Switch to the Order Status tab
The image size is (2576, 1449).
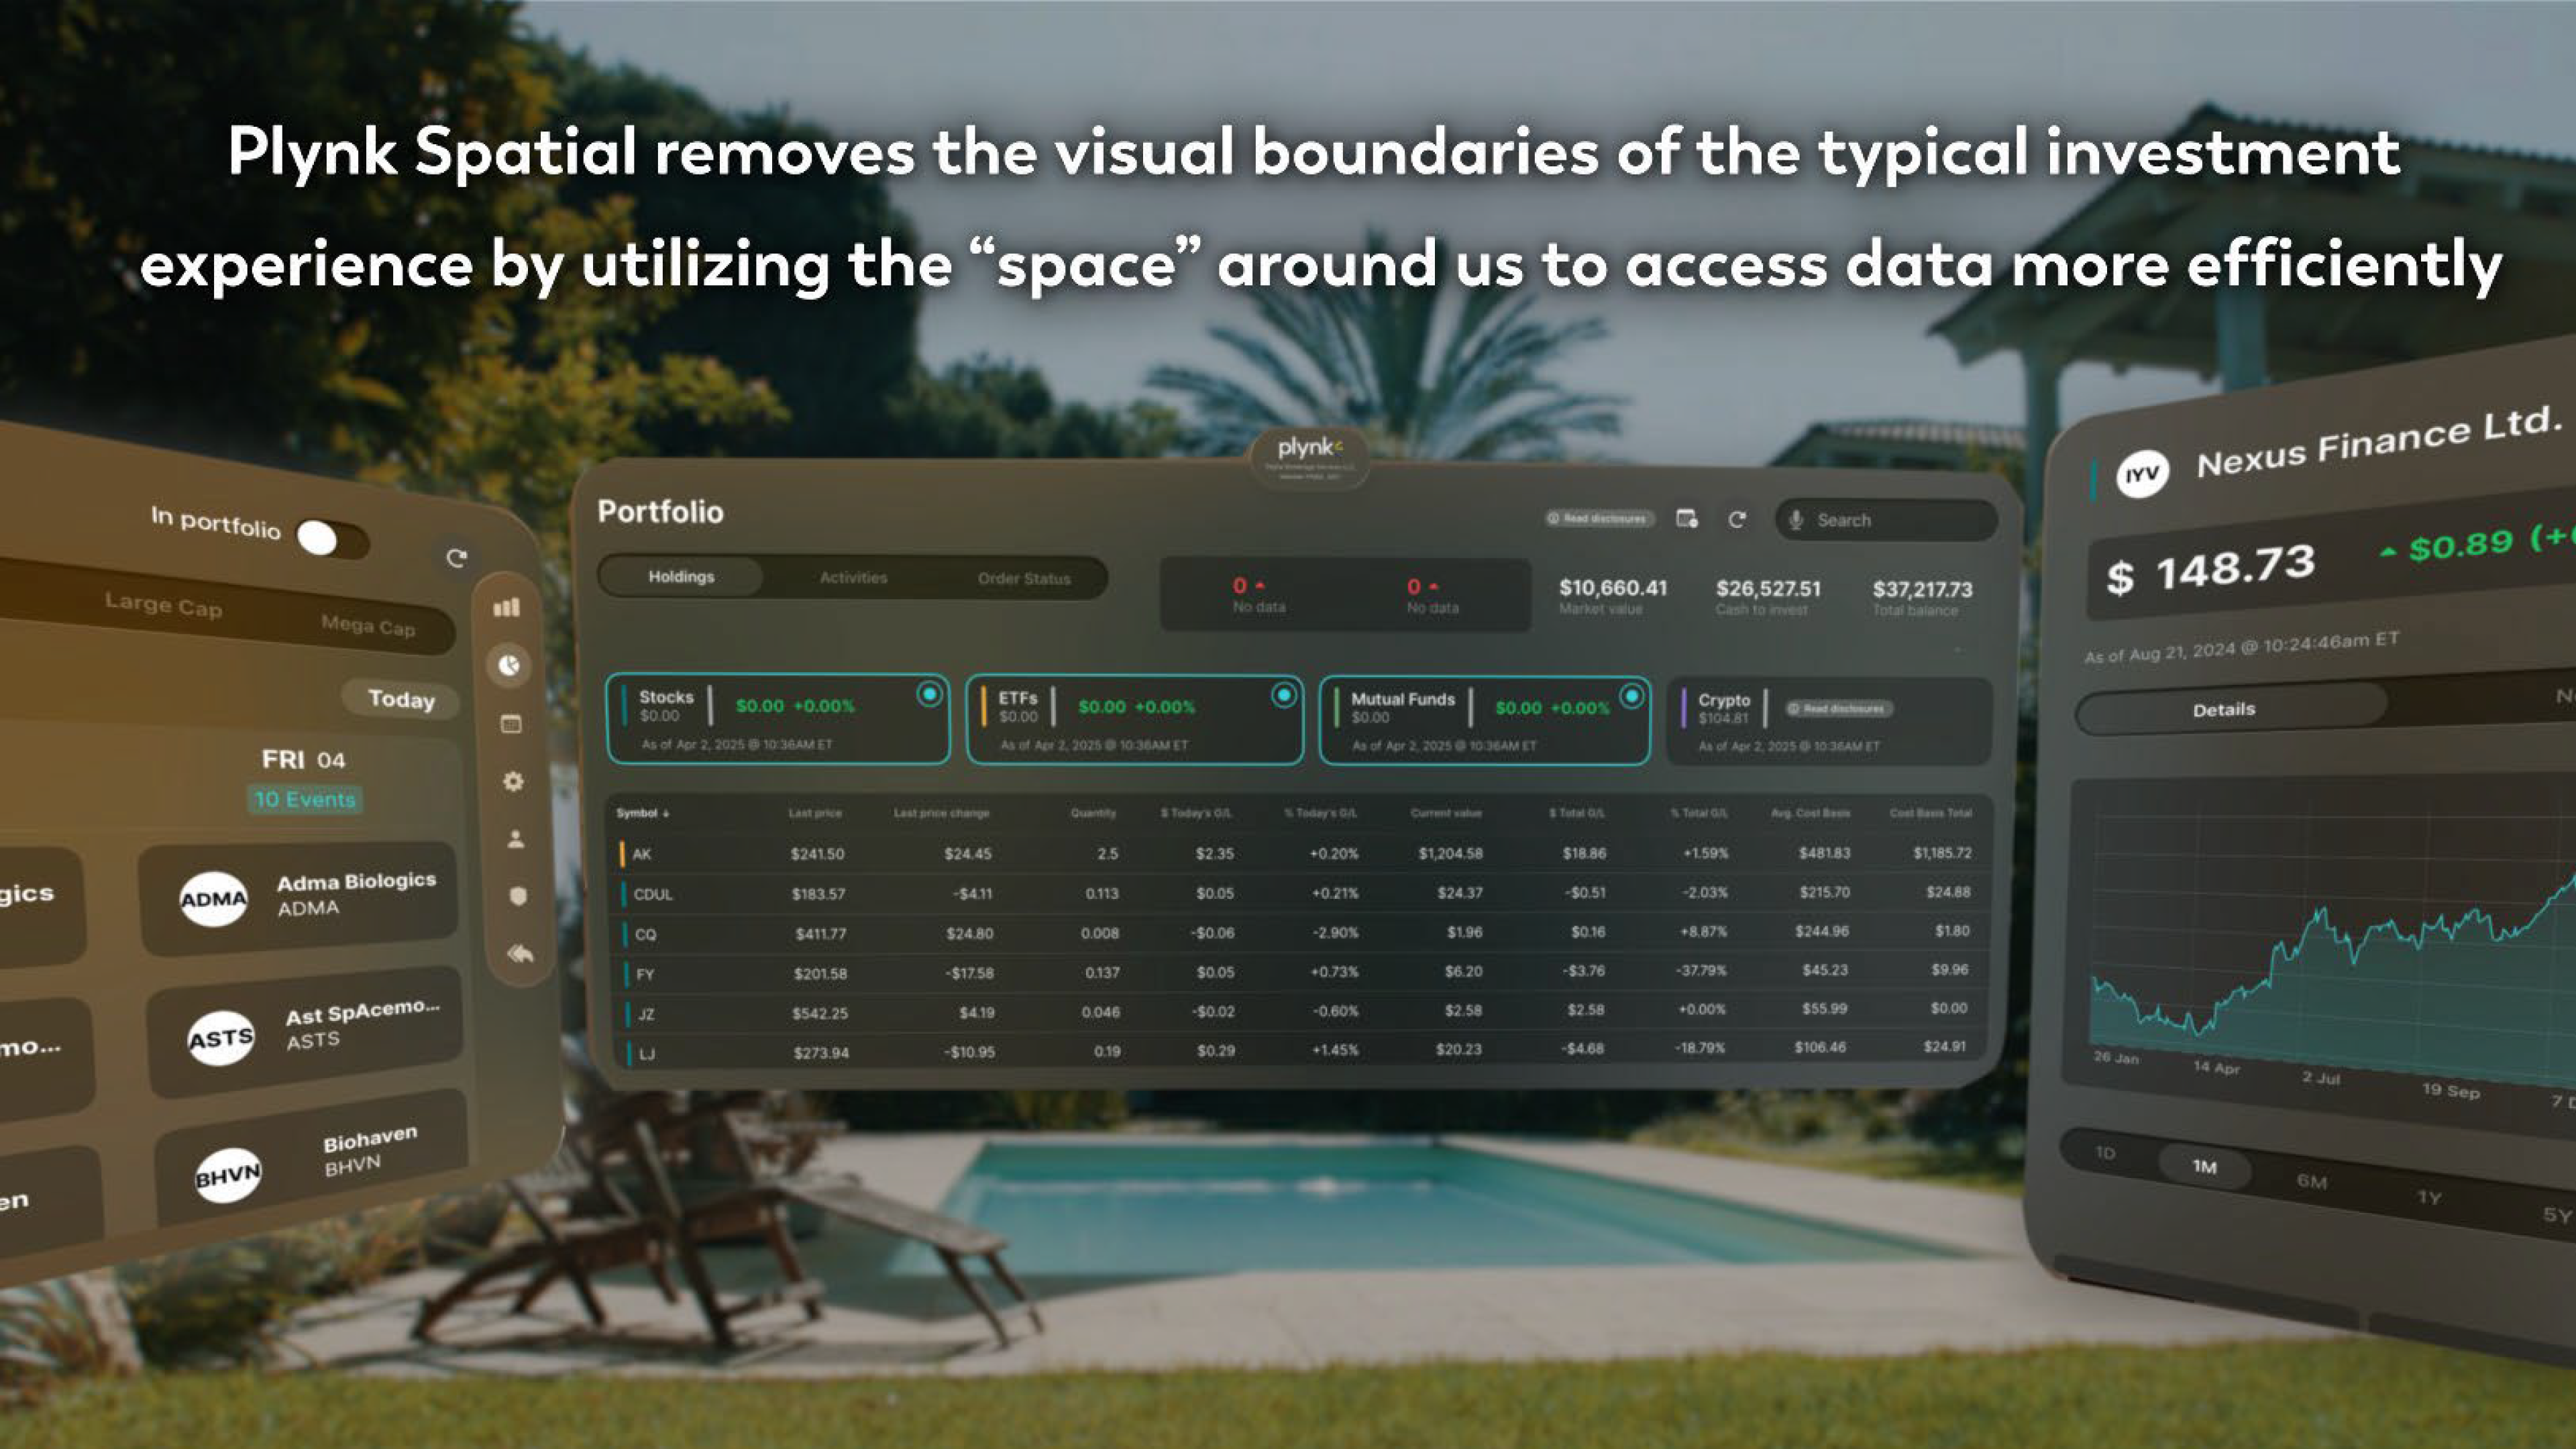point(1024,579)
